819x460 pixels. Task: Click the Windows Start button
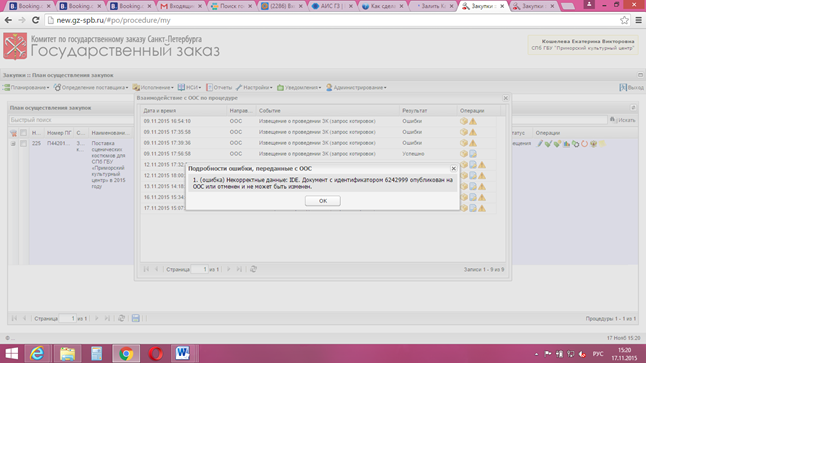pyautogui.click(x=11, y=353)
